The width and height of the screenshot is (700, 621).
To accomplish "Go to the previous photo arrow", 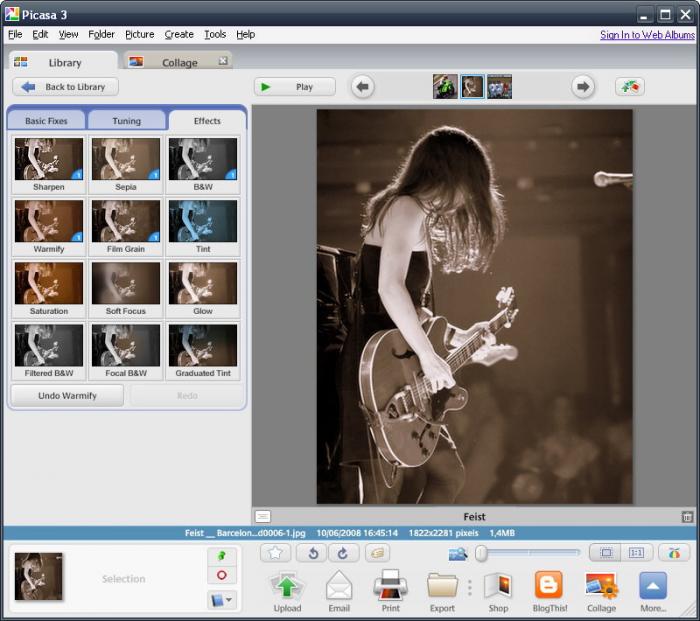I will pyautogui.click(x=362, y=87).
